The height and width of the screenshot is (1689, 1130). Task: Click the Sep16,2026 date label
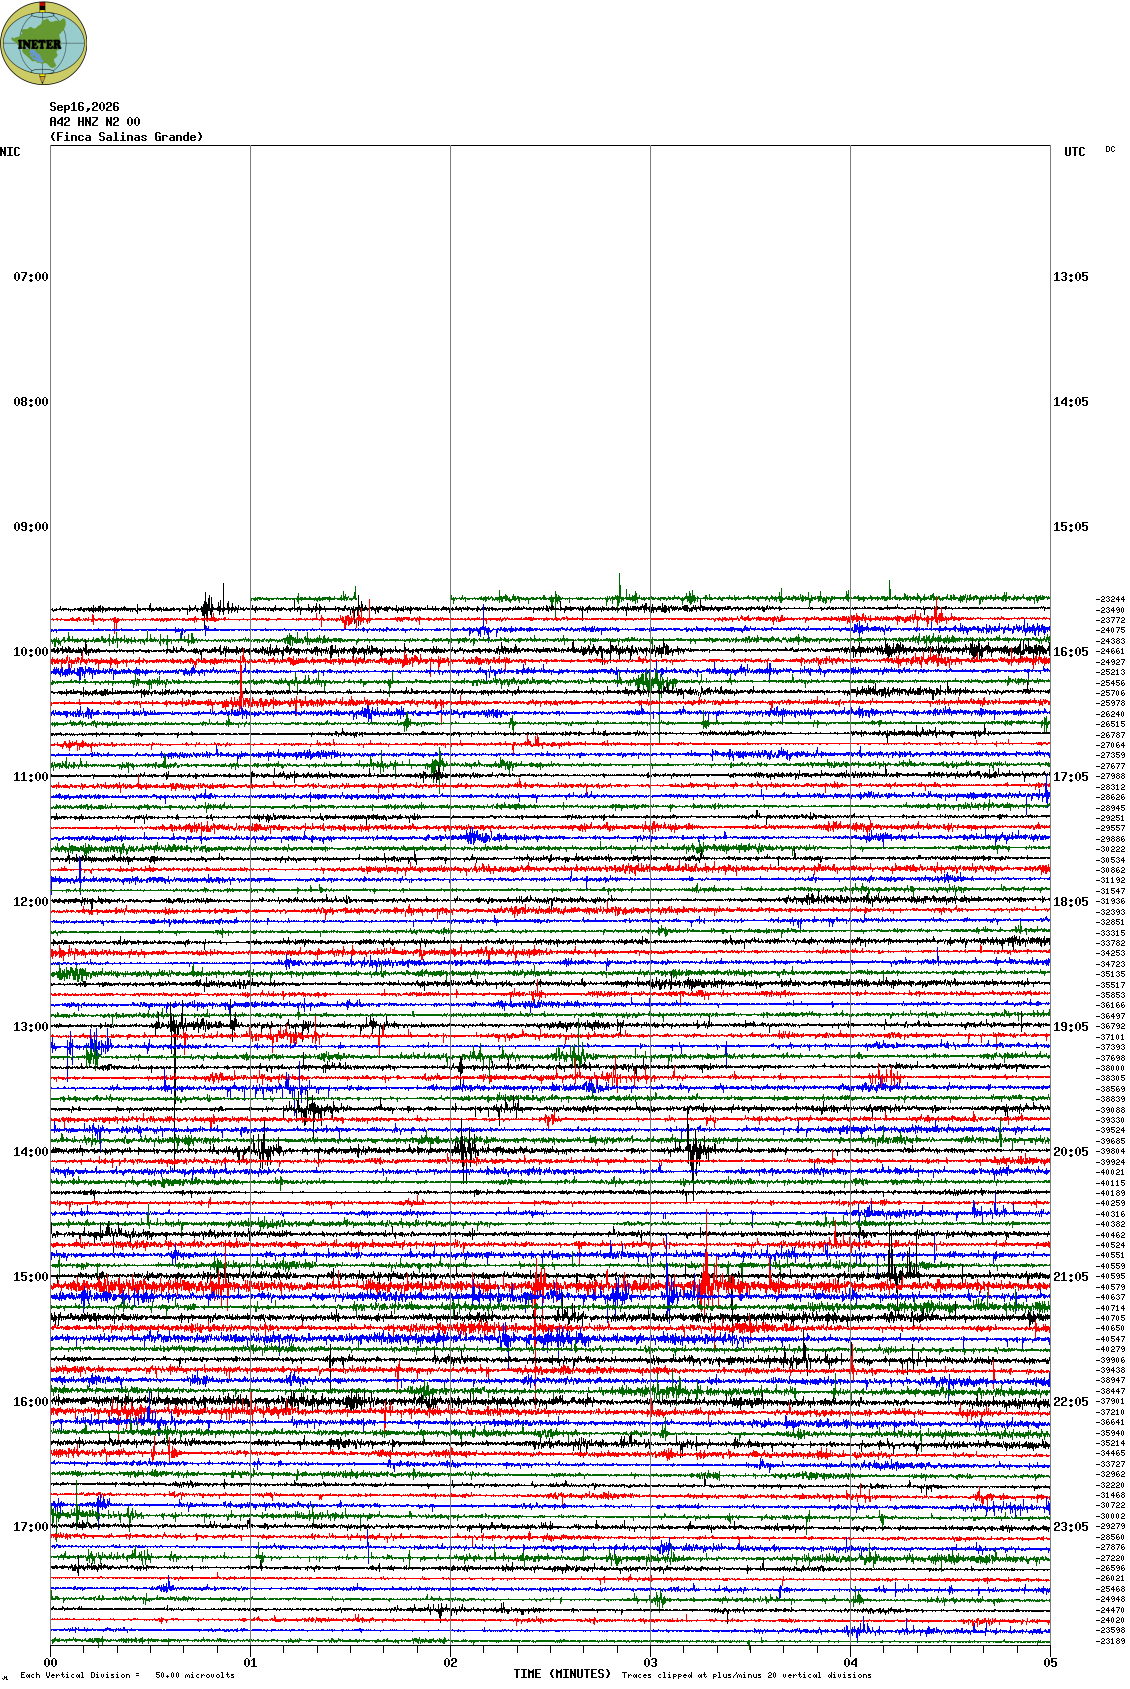pos(84,107)
